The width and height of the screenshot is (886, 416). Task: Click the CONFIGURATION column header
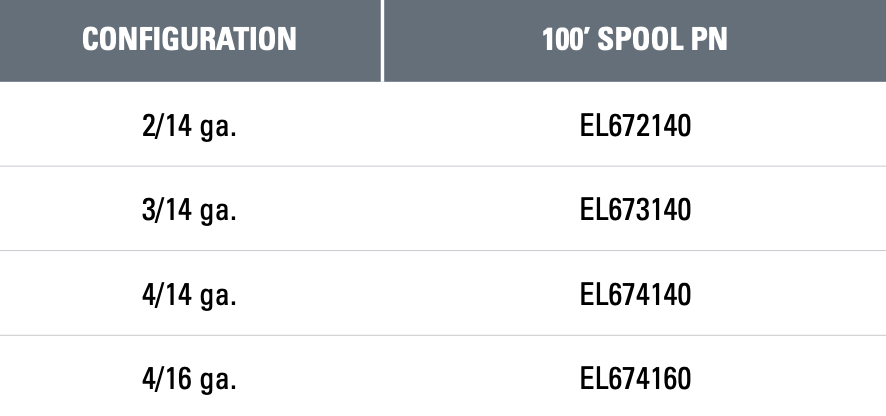pos(189,40)
